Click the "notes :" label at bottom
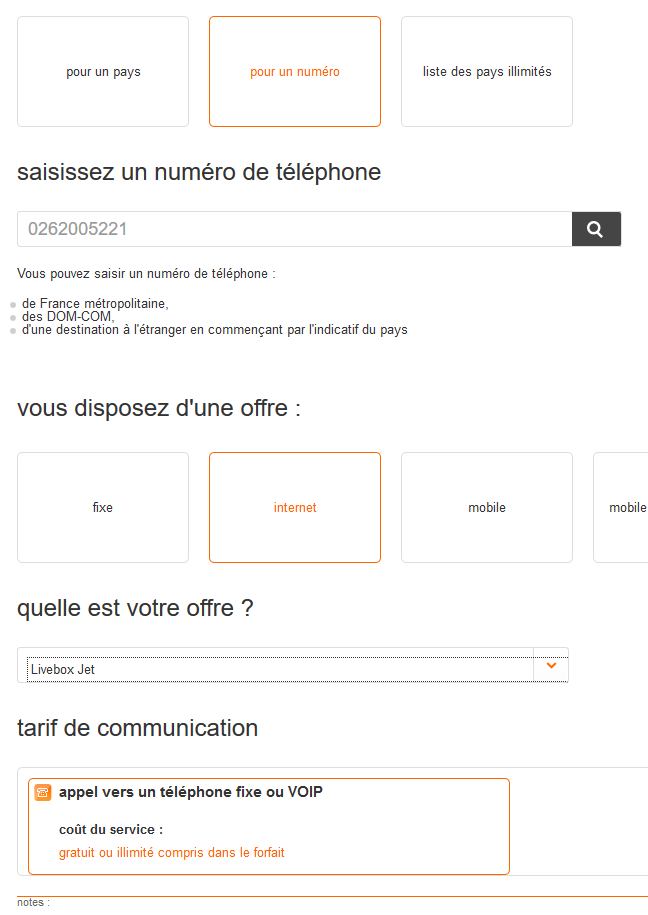Screen dimensions: 648x915 pos(33,903)
